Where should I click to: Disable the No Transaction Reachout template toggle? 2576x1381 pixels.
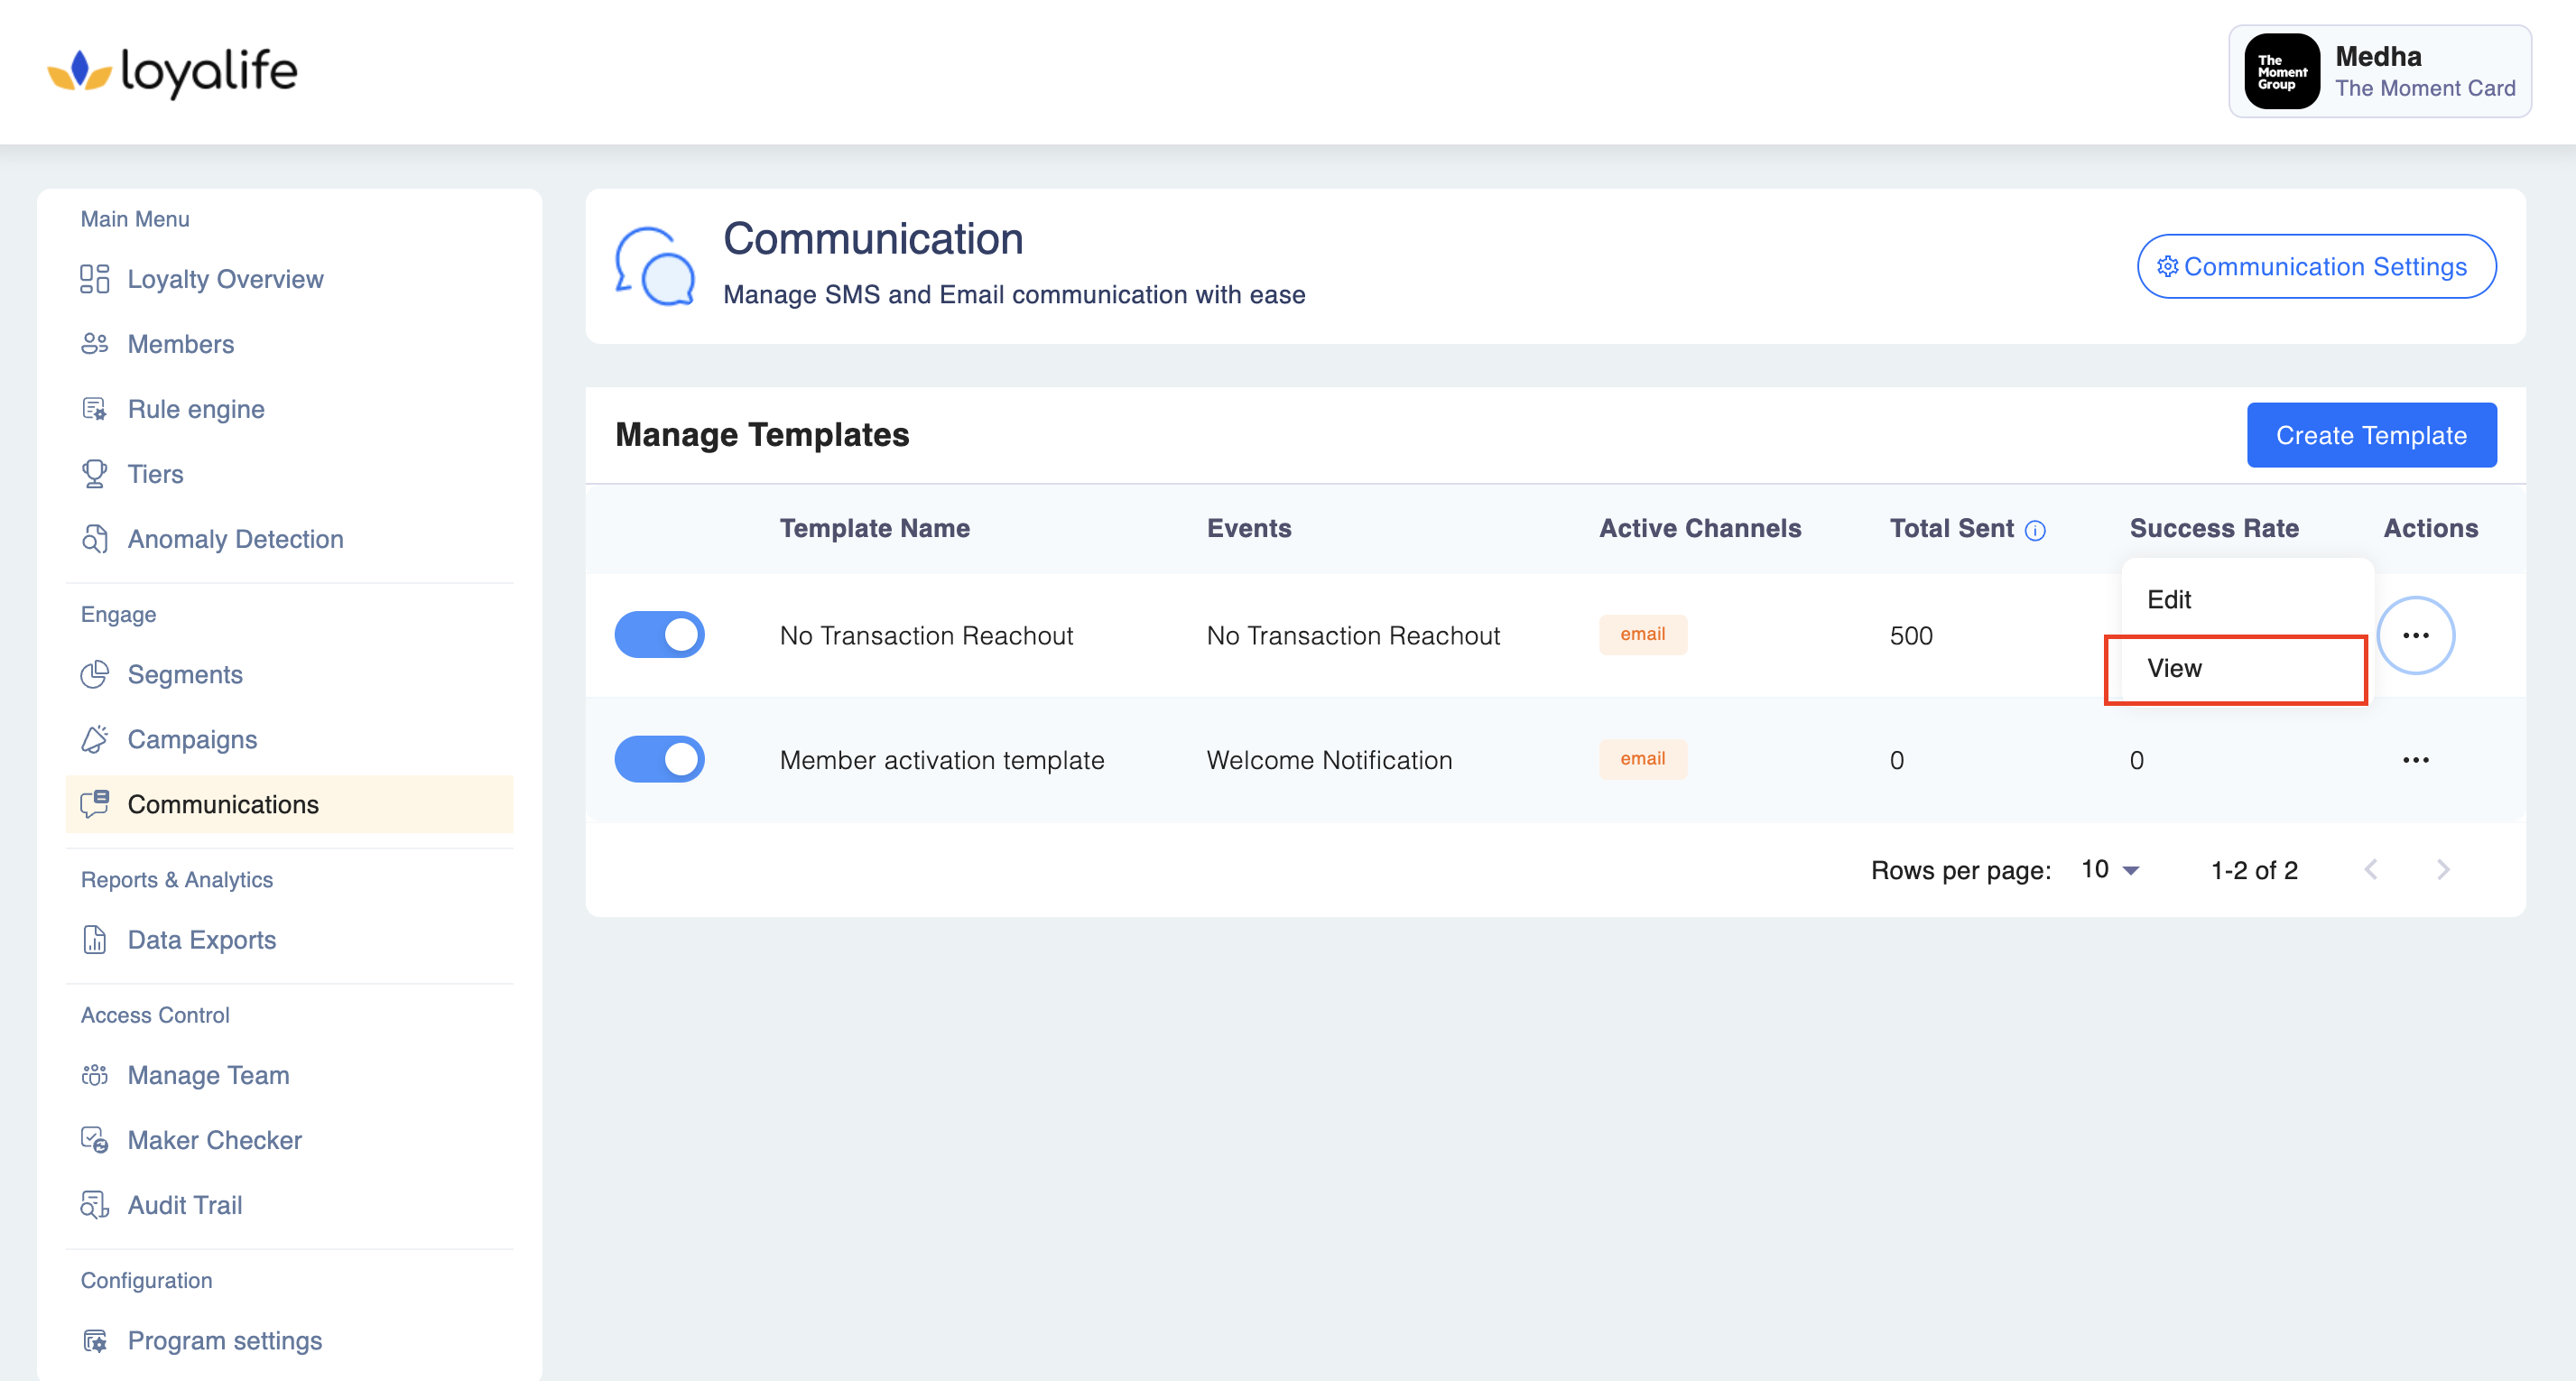tap(659, 635)
